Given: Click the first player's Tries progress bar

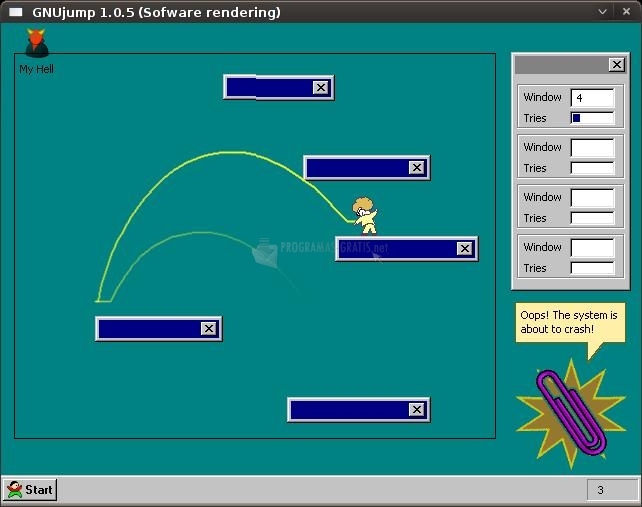Looking at the screenshot, I should (x=592, y=118).
